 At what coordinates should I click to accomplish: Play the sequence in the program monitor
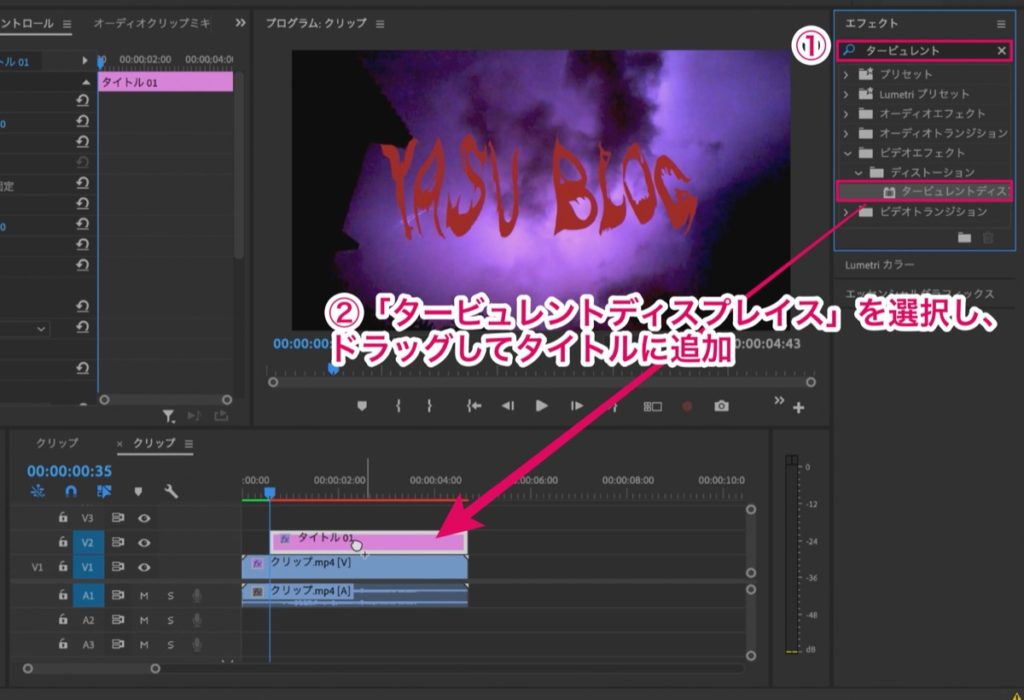tap(541, 406)
